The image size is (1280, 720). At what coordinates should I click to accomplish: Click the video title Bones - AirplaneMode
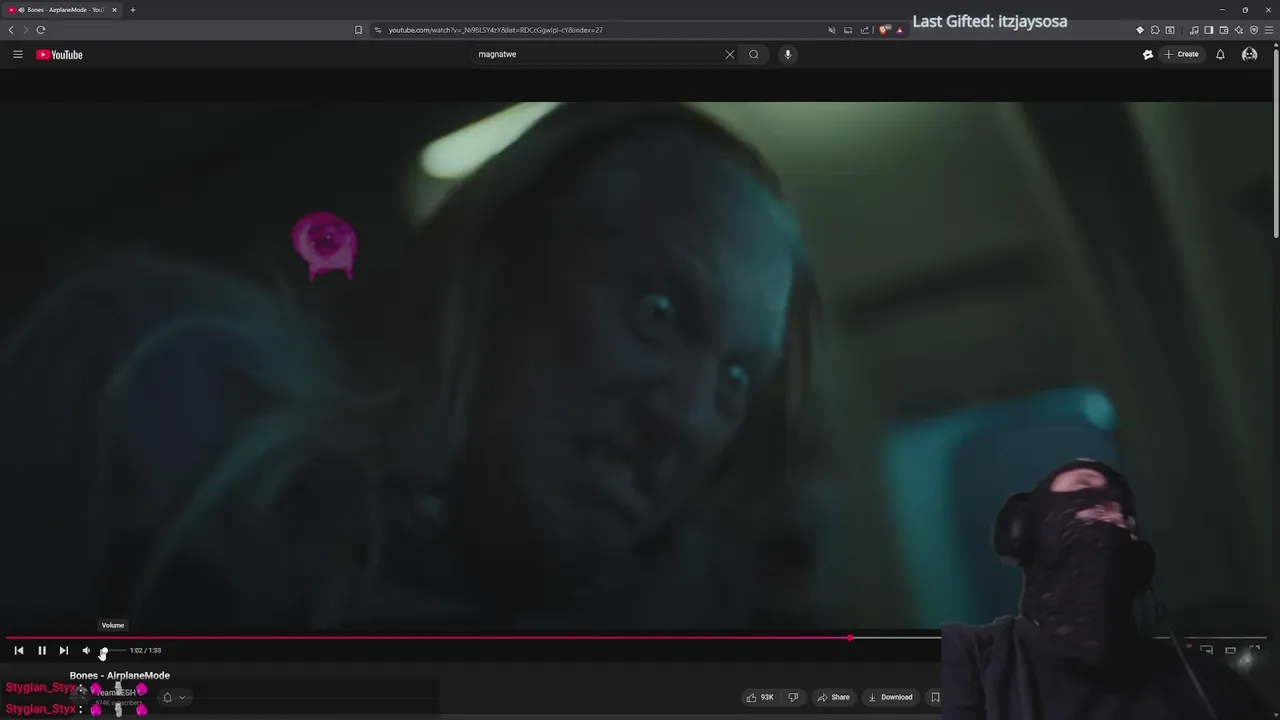point(120,676)
